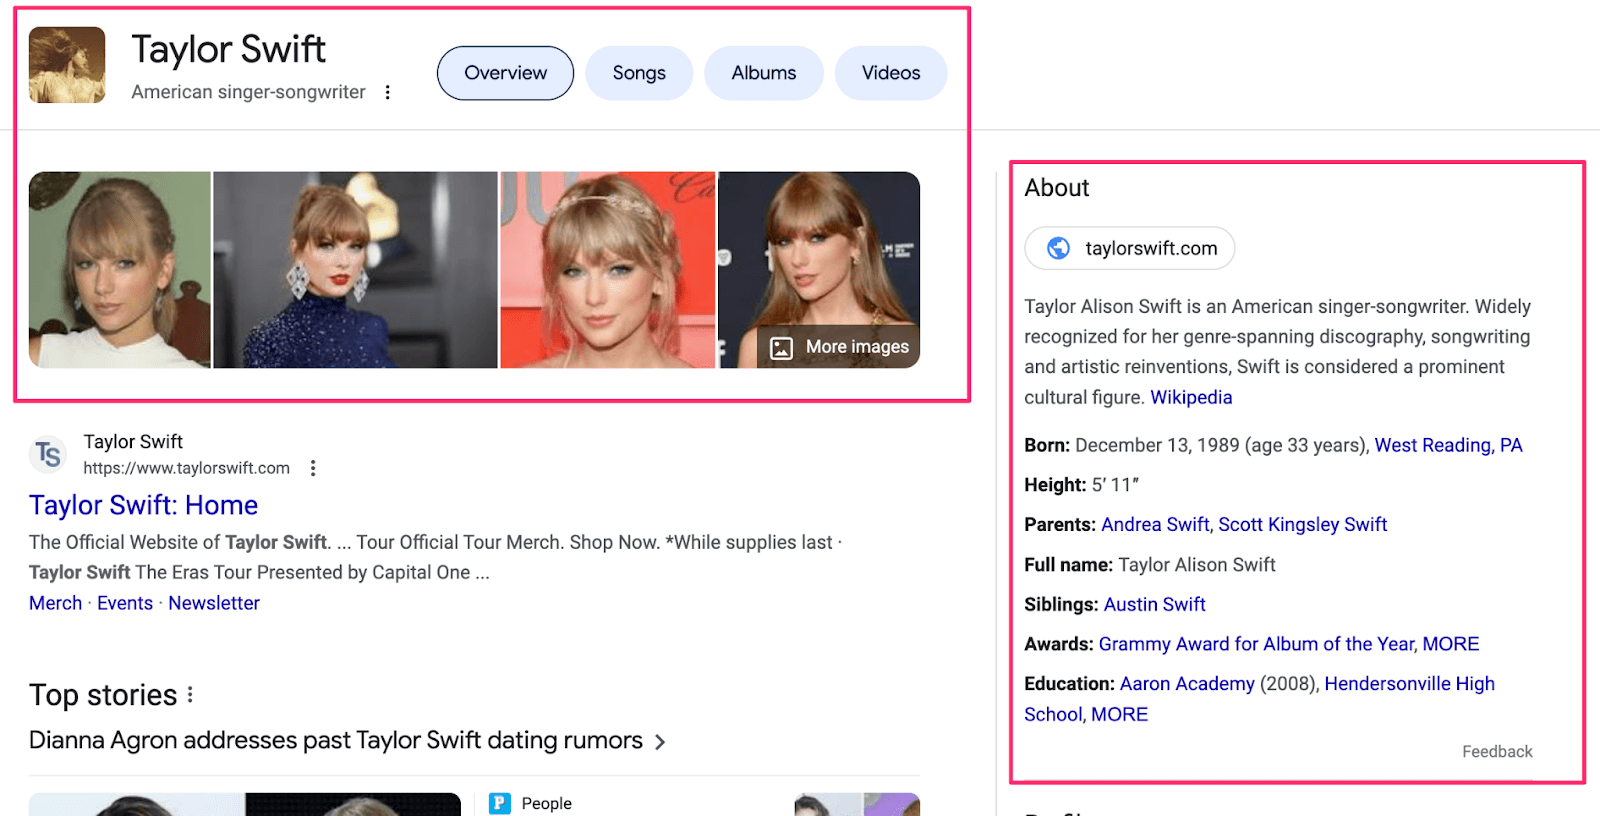Open the Taylor Swift: Home result

click(143, 505)
